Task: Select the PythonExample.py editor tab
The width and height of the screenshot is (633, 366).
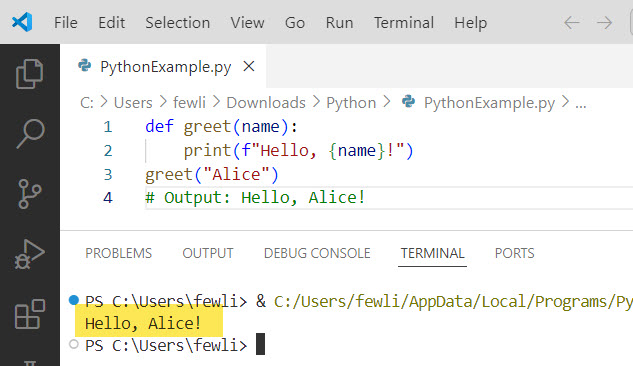Action: [163, 66]
